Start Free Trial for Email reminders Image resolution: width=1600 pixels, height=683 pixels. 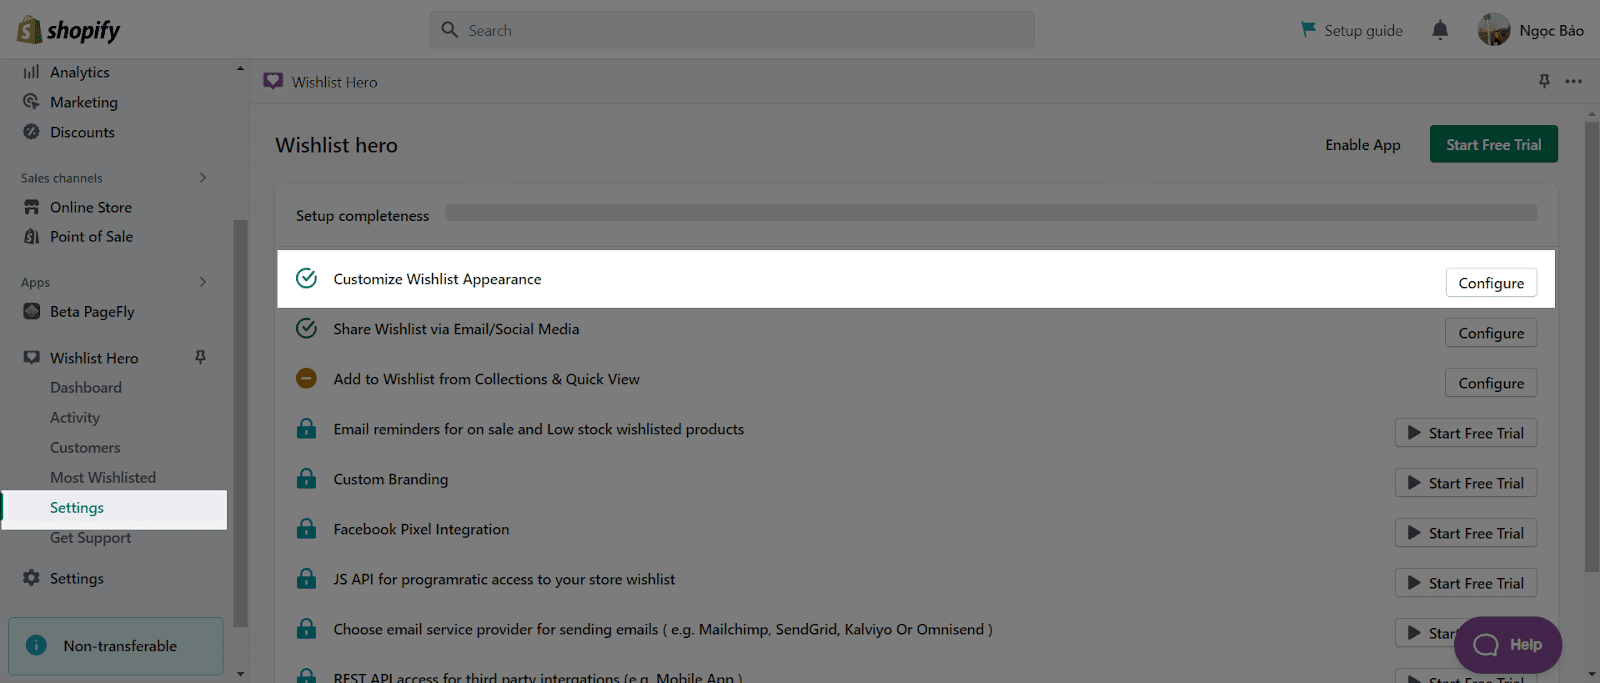(1466, 433)
